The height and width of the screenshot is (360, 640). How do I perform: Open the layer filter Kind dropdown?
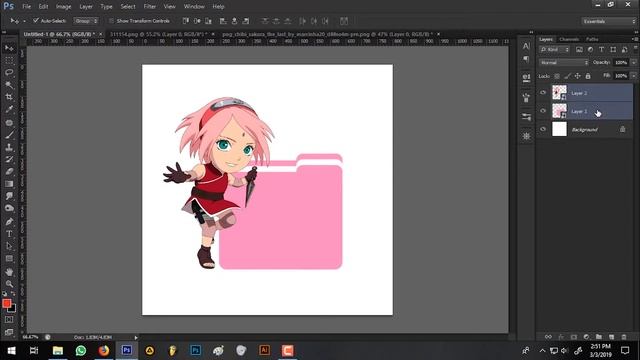[554, 49]
